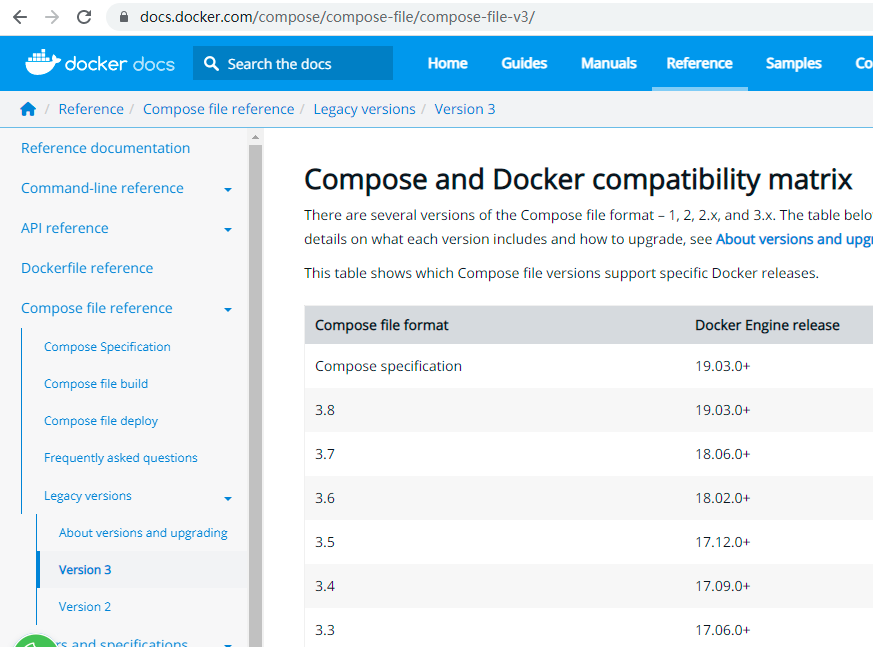The height and width of the screenshot is (647, 873).
Task: Open About versions and upgrading sidebar link
Action: [x=143, y=533]
